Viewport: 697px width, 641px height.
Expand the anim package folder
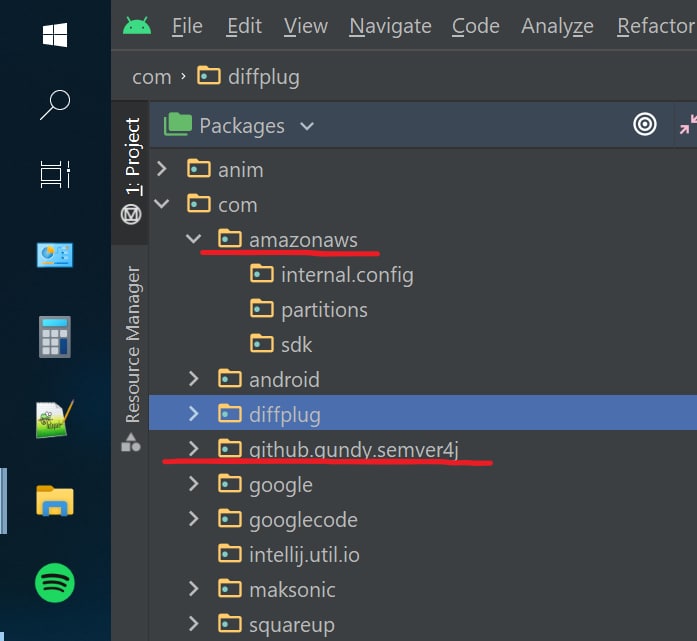click(x=162, y=169)
